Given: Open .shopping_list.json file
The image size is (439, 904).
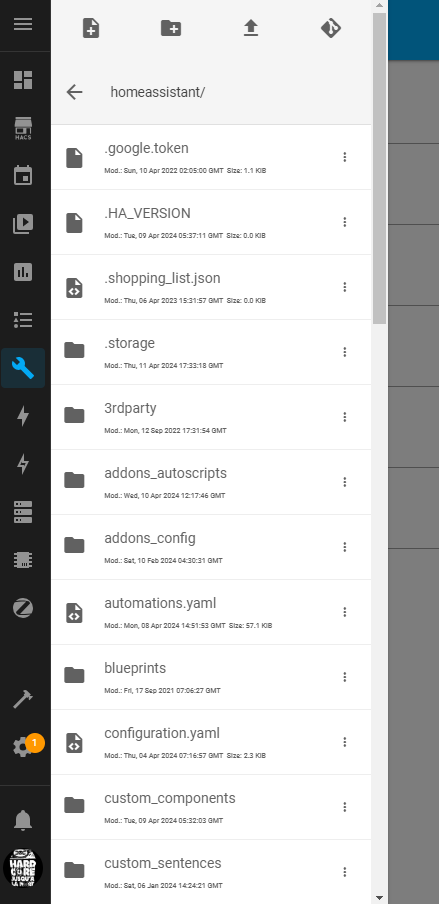Looking at the screenshot, I should coord(211,287).
